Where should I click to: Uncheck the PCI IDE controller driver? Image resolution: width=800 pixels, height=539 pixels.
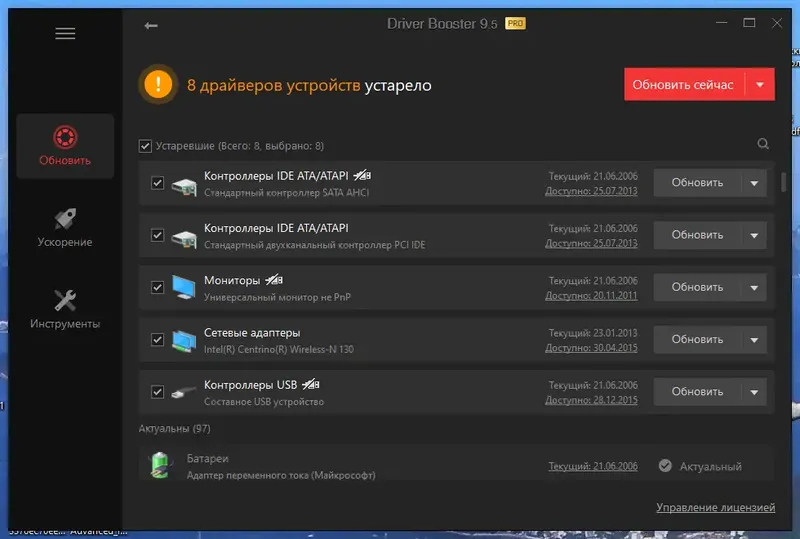pyautogui.click(x=158, y=235)
